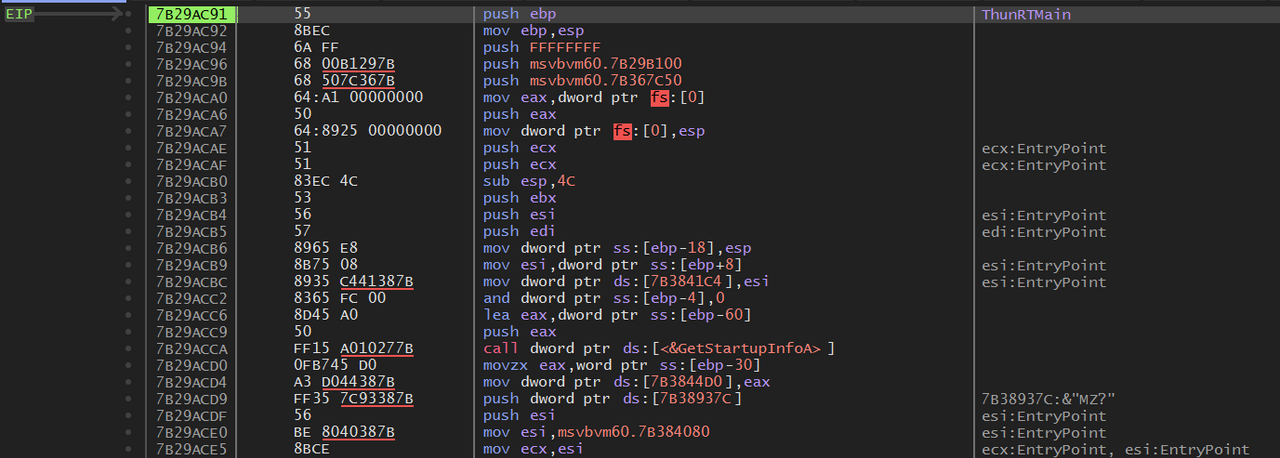Toggle breakpoint dot beside address 7B29AC92
This screenshot has width=1280, height=458.
128,31
